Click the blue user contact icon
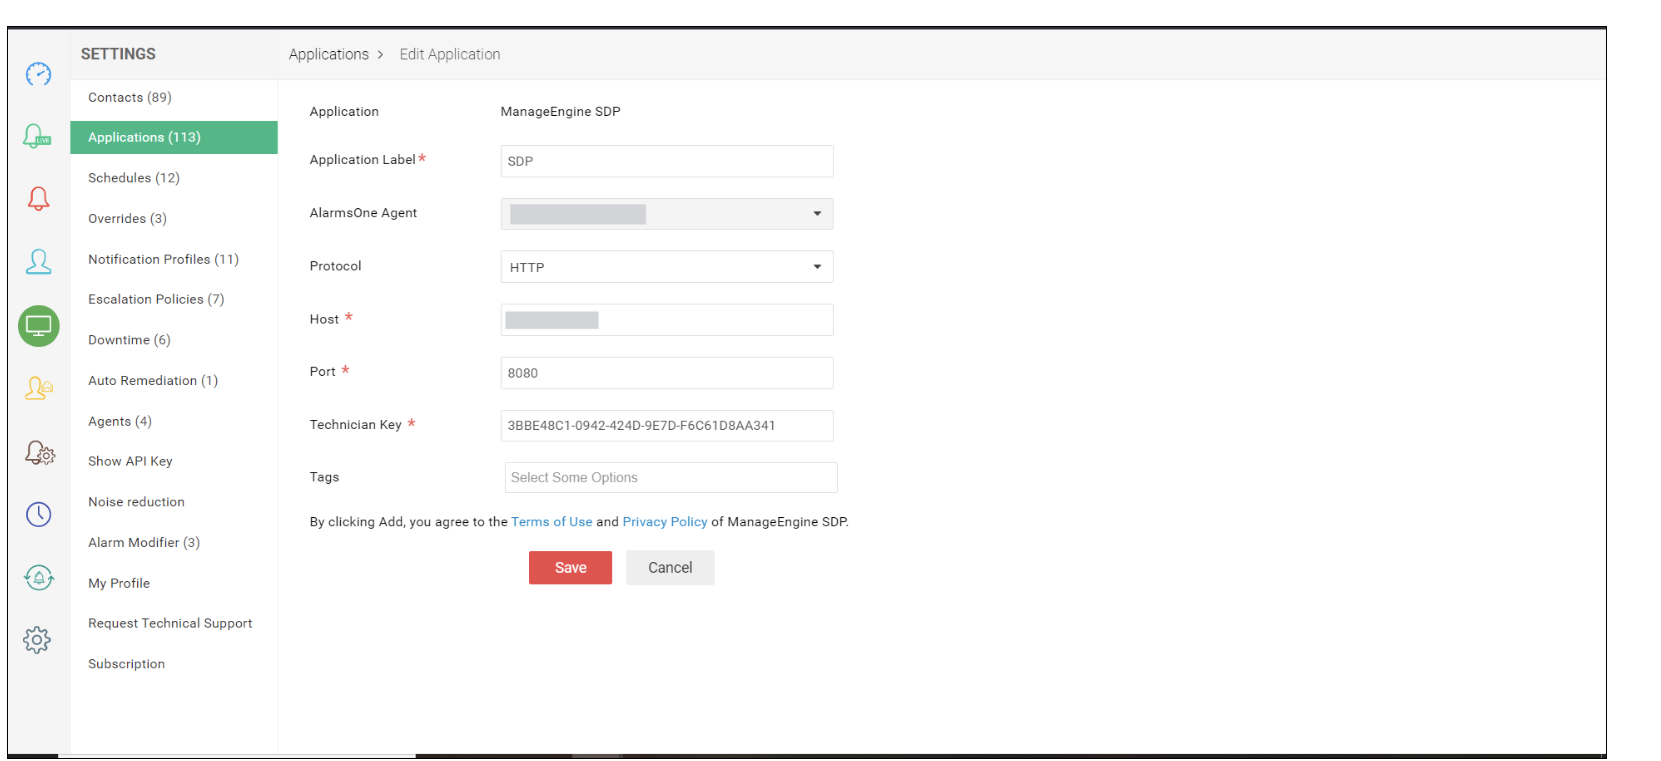The image size is (1661, 761). tap(38, 262)
